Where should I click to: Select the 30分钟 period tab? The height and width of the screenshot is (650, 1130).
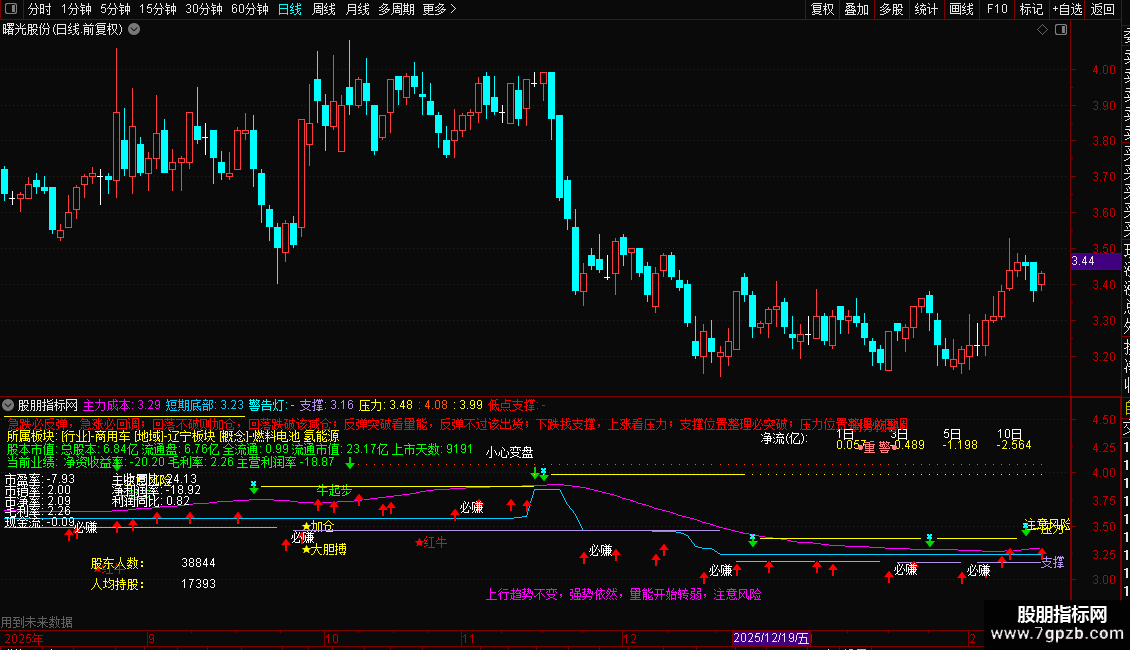(204, 9)
